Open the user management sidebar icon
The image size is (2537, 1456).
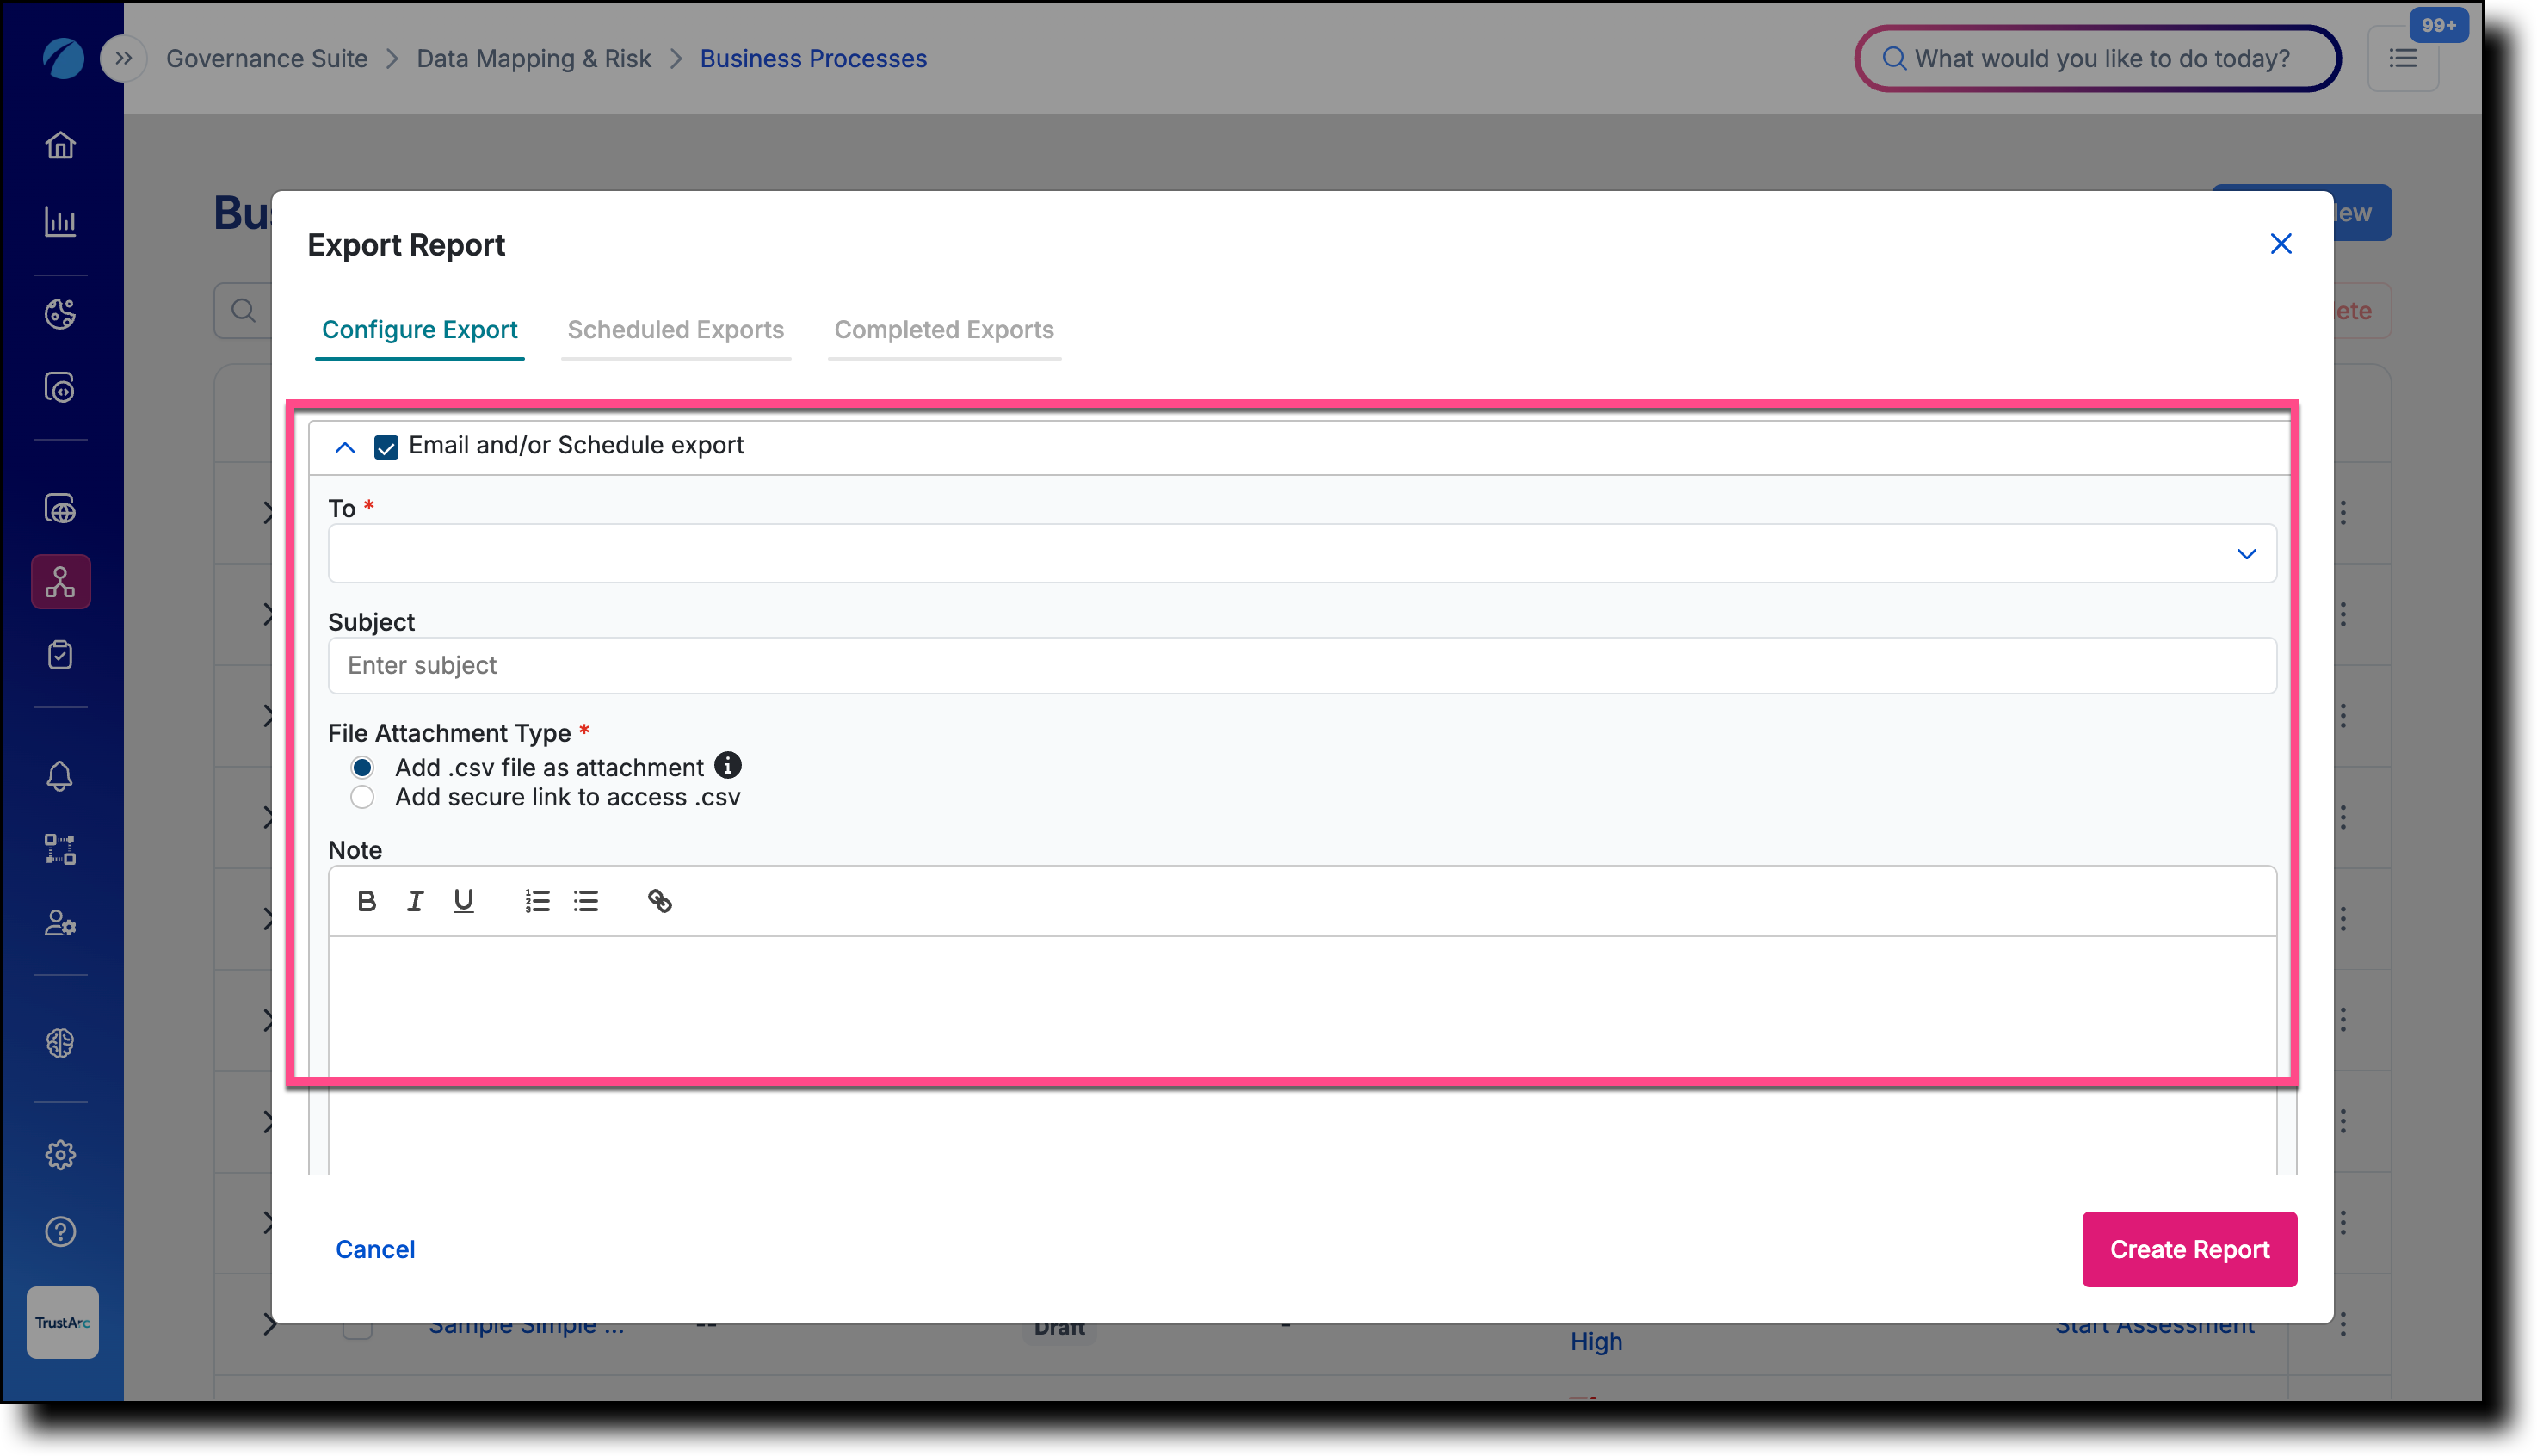pyautogui.click(x=60, y=923)
